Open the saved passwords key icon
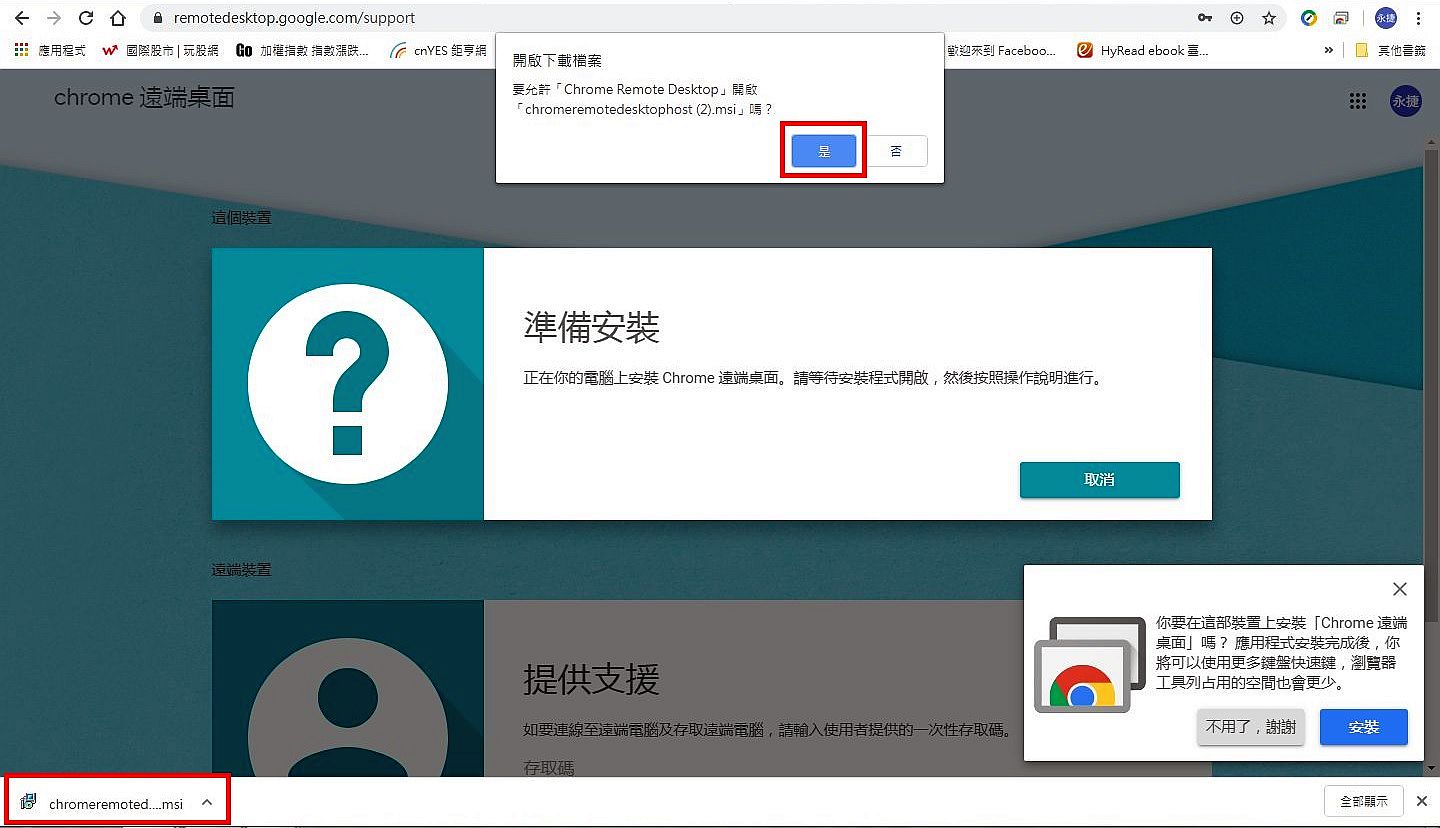1440x828 pixels. pos(1205,18)
